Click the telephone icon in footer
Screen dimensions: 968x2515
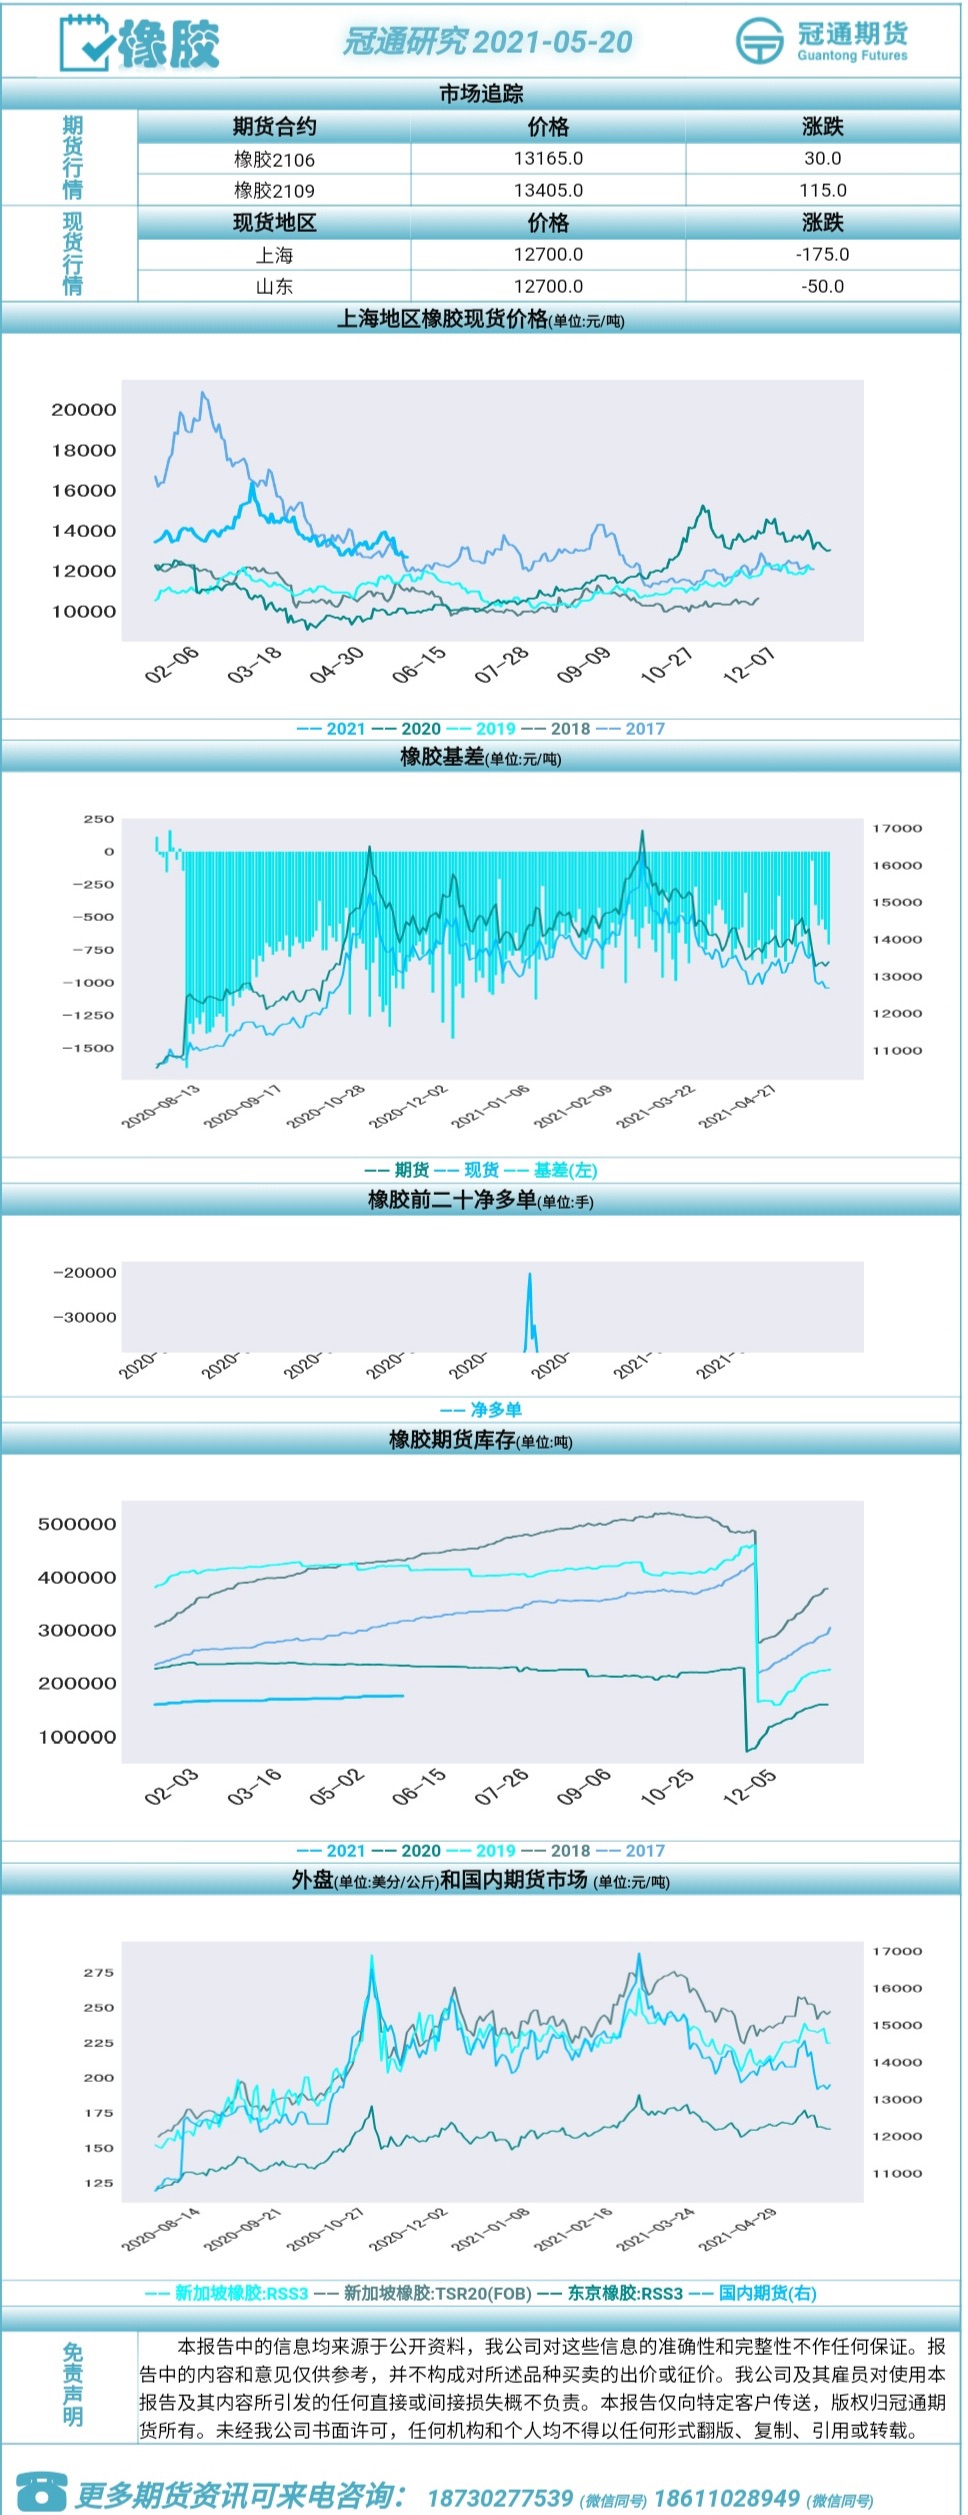pos(42,2494)
